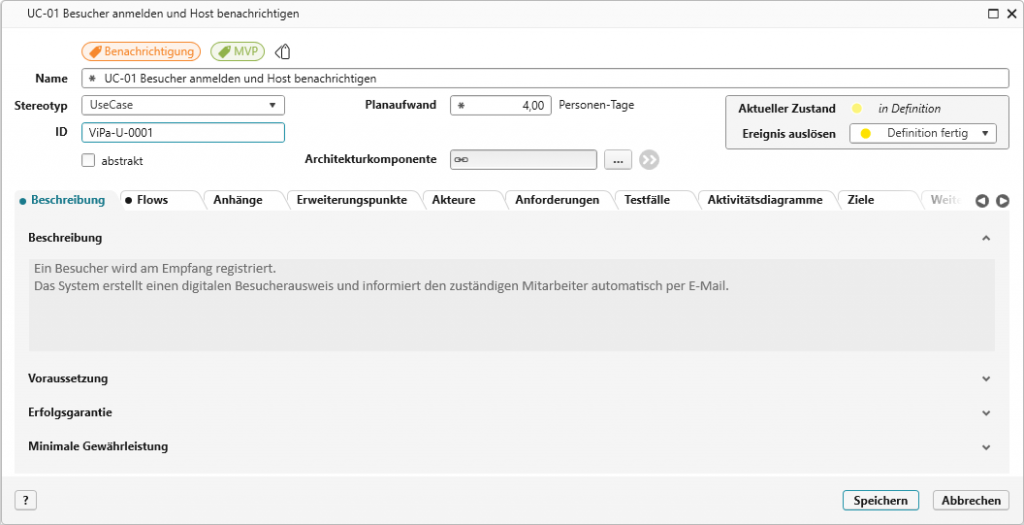Click the orange Benachrichtigung tag

[x=140, y=52]
